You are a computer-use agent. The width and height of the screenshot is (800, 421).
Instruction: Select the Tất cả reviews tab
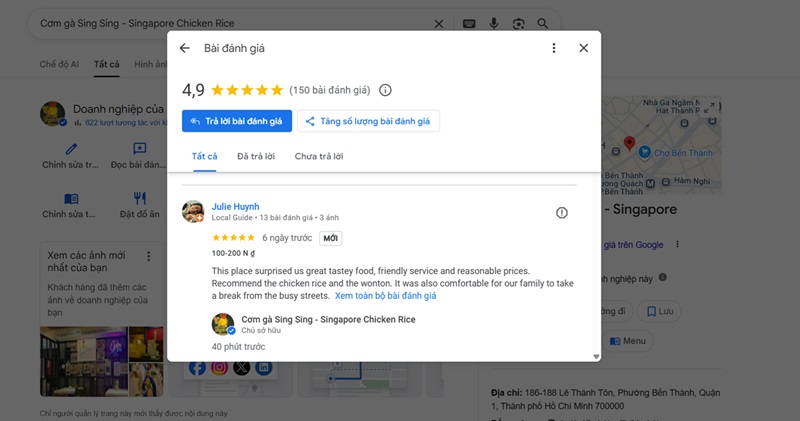coord(205,156)
